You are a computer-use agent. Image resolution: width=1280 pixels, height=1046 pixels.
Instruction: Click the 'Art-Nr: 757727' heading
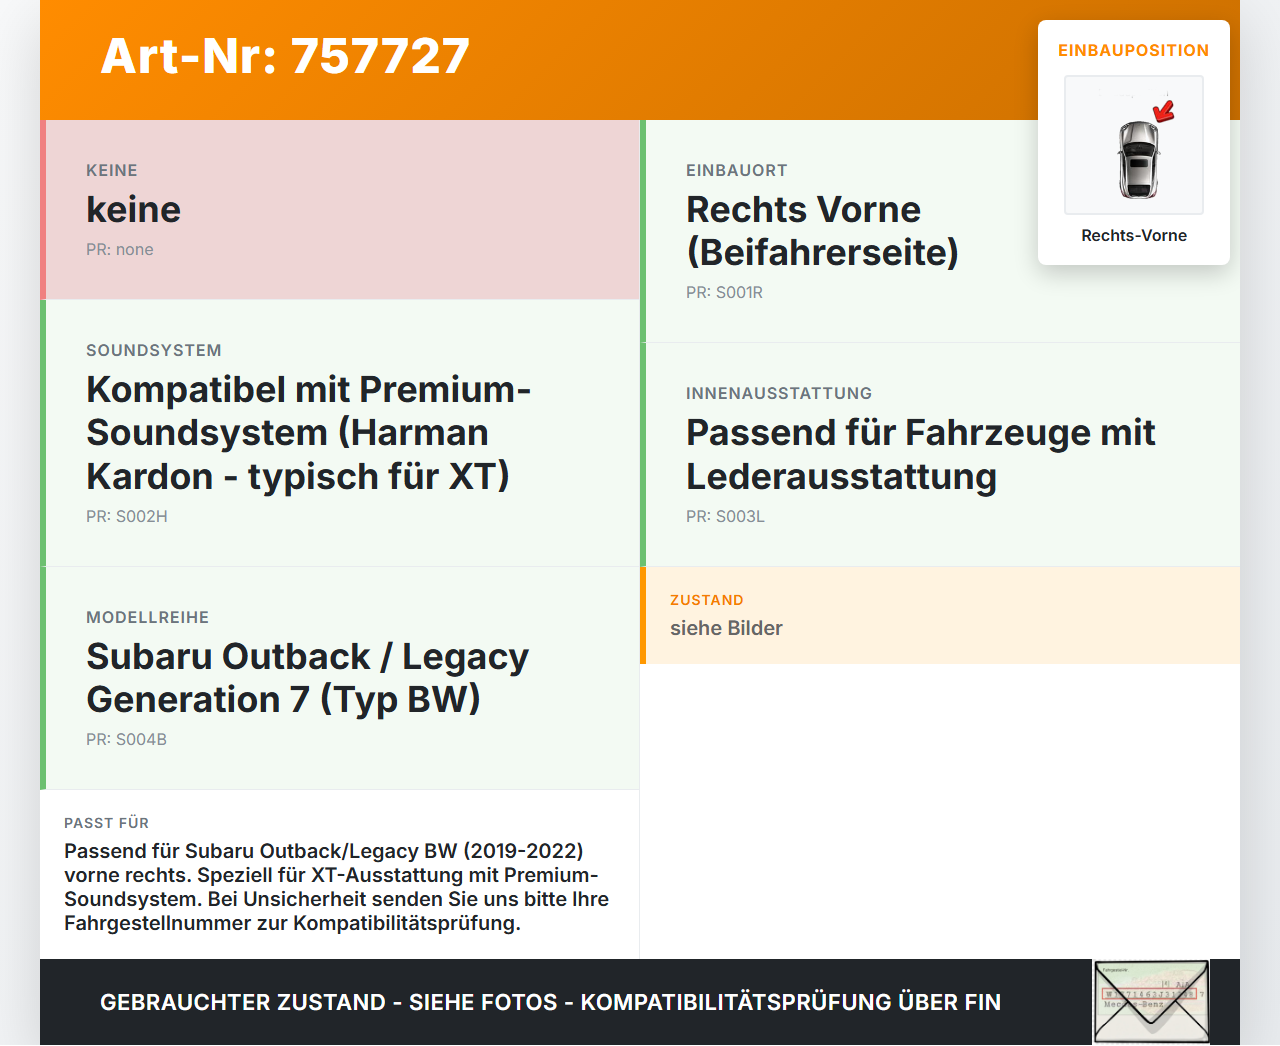point(285,56)
